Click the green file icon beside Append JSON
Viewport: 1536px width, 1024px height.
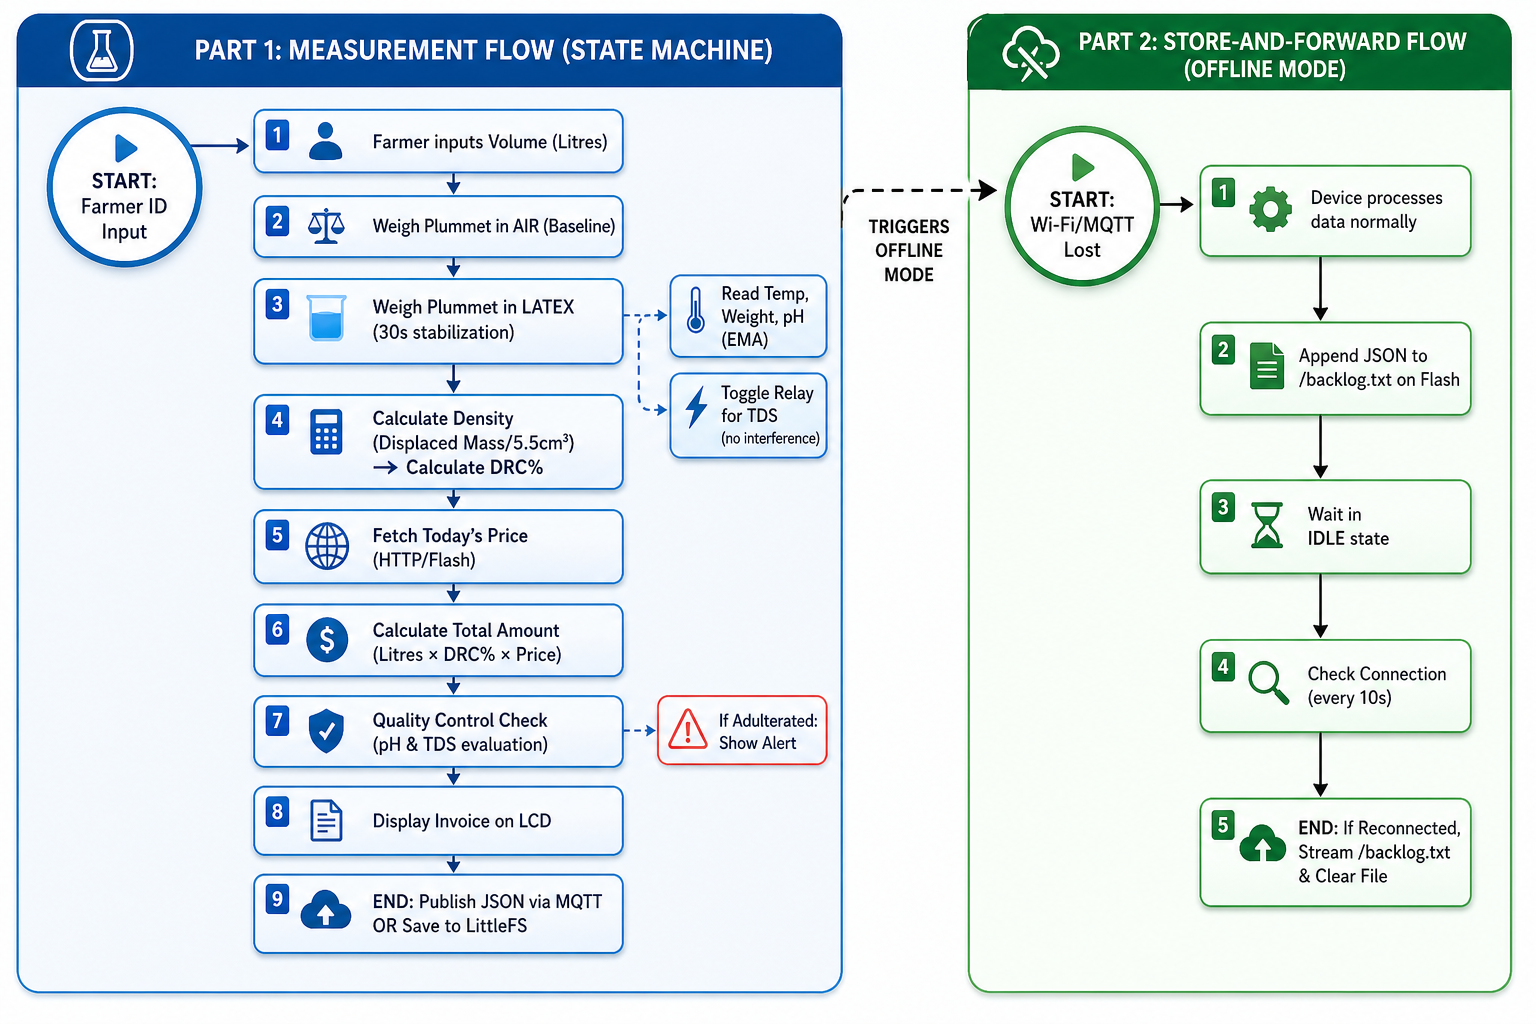click(1267, 365)
